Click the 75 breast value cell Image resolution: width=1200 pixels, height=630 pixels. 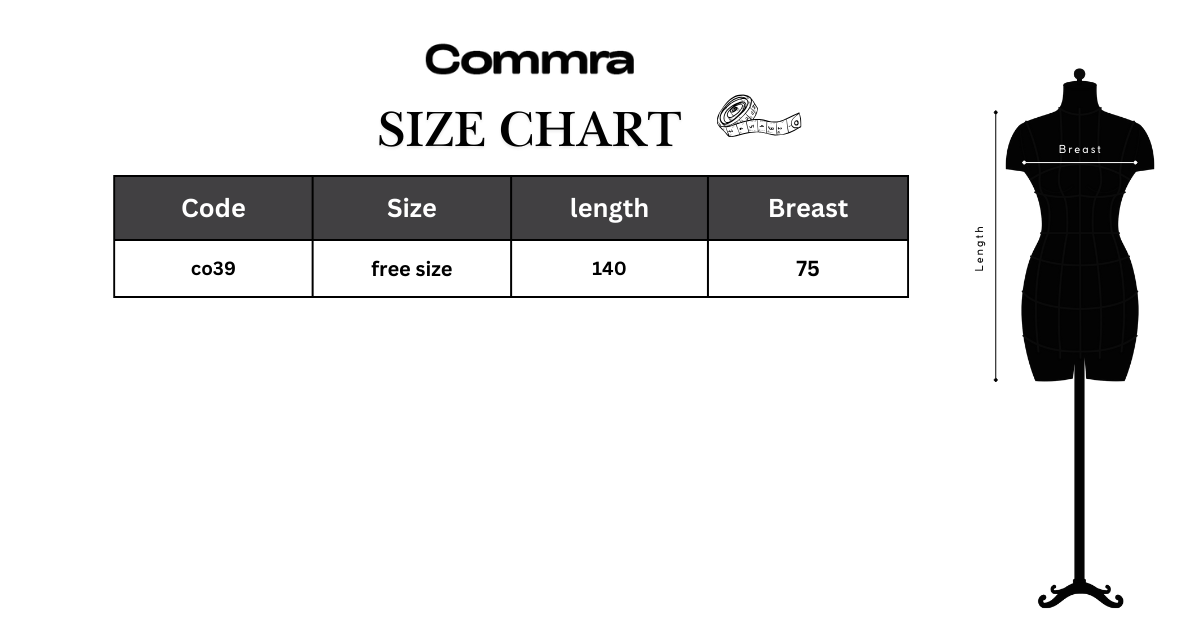coord(808,269)
